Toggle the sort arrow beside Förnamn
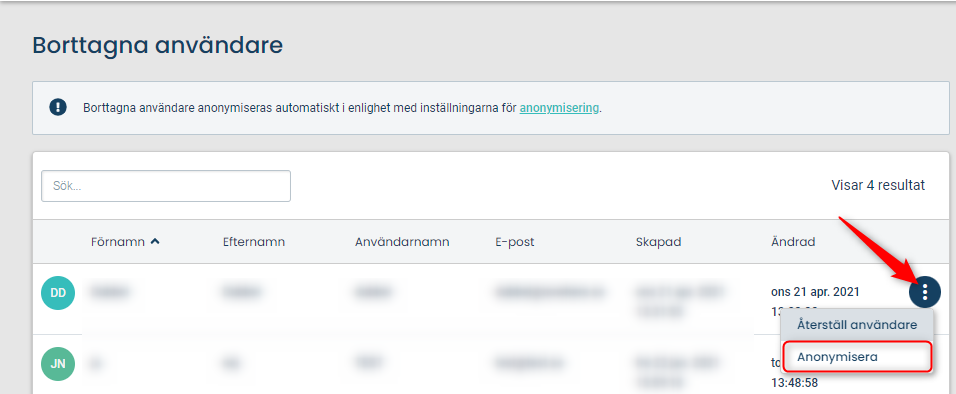The height and width of the screenshot is (394, 956). point(155,242)
